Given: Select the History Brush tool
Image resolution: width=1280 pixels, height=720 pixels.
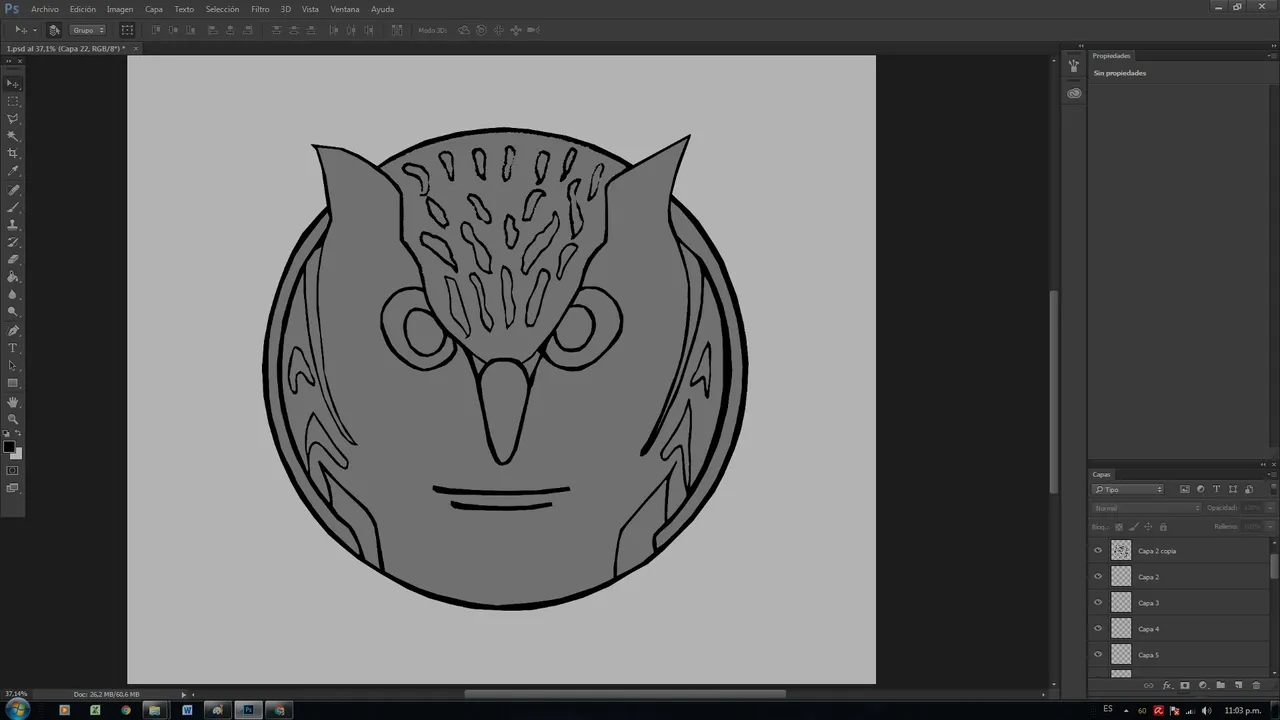Looking at the screenshot, I should [x=13, y=242].
